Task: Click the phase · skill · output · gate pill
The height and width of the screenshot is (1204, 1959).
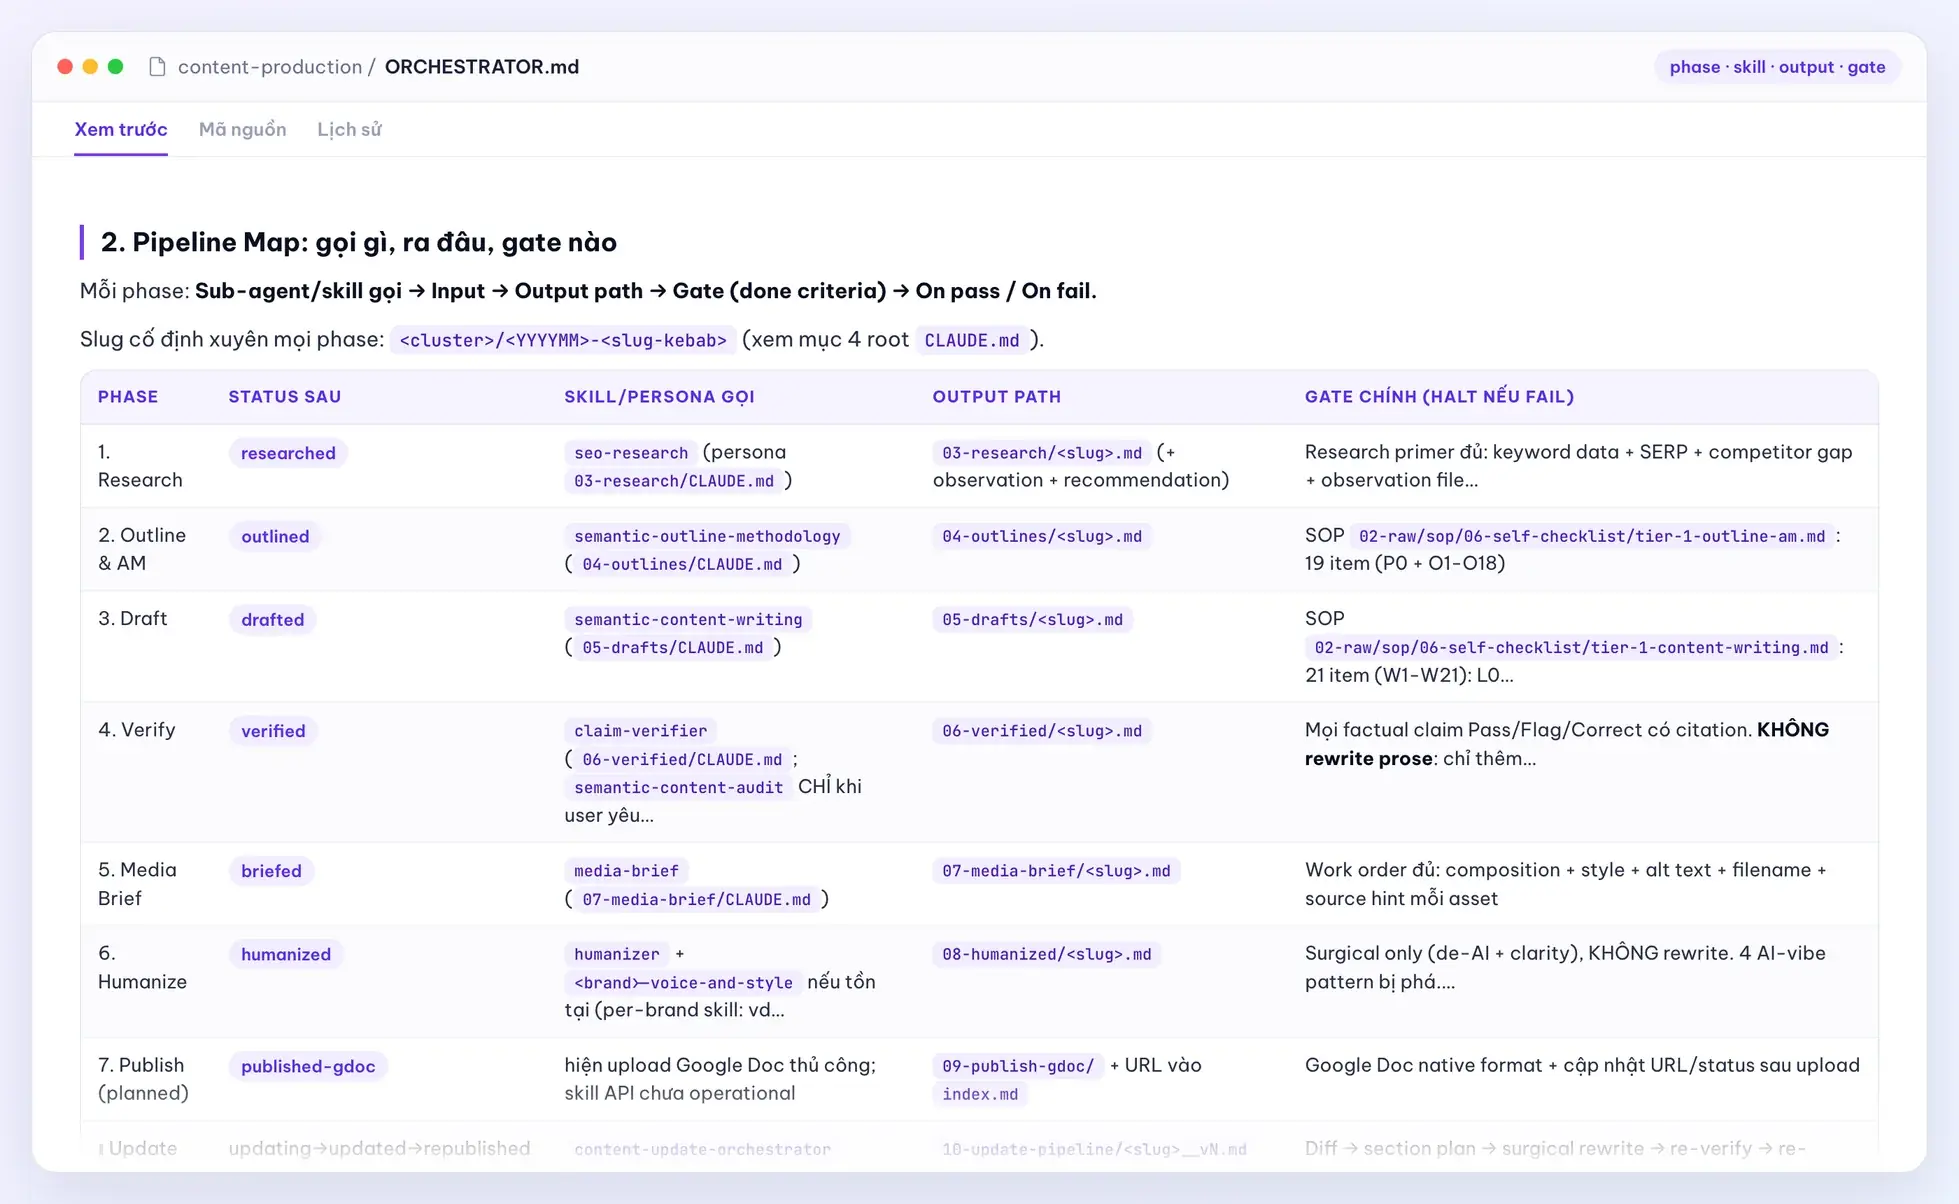Action: pyautogui.click(x=1777, y=67)
